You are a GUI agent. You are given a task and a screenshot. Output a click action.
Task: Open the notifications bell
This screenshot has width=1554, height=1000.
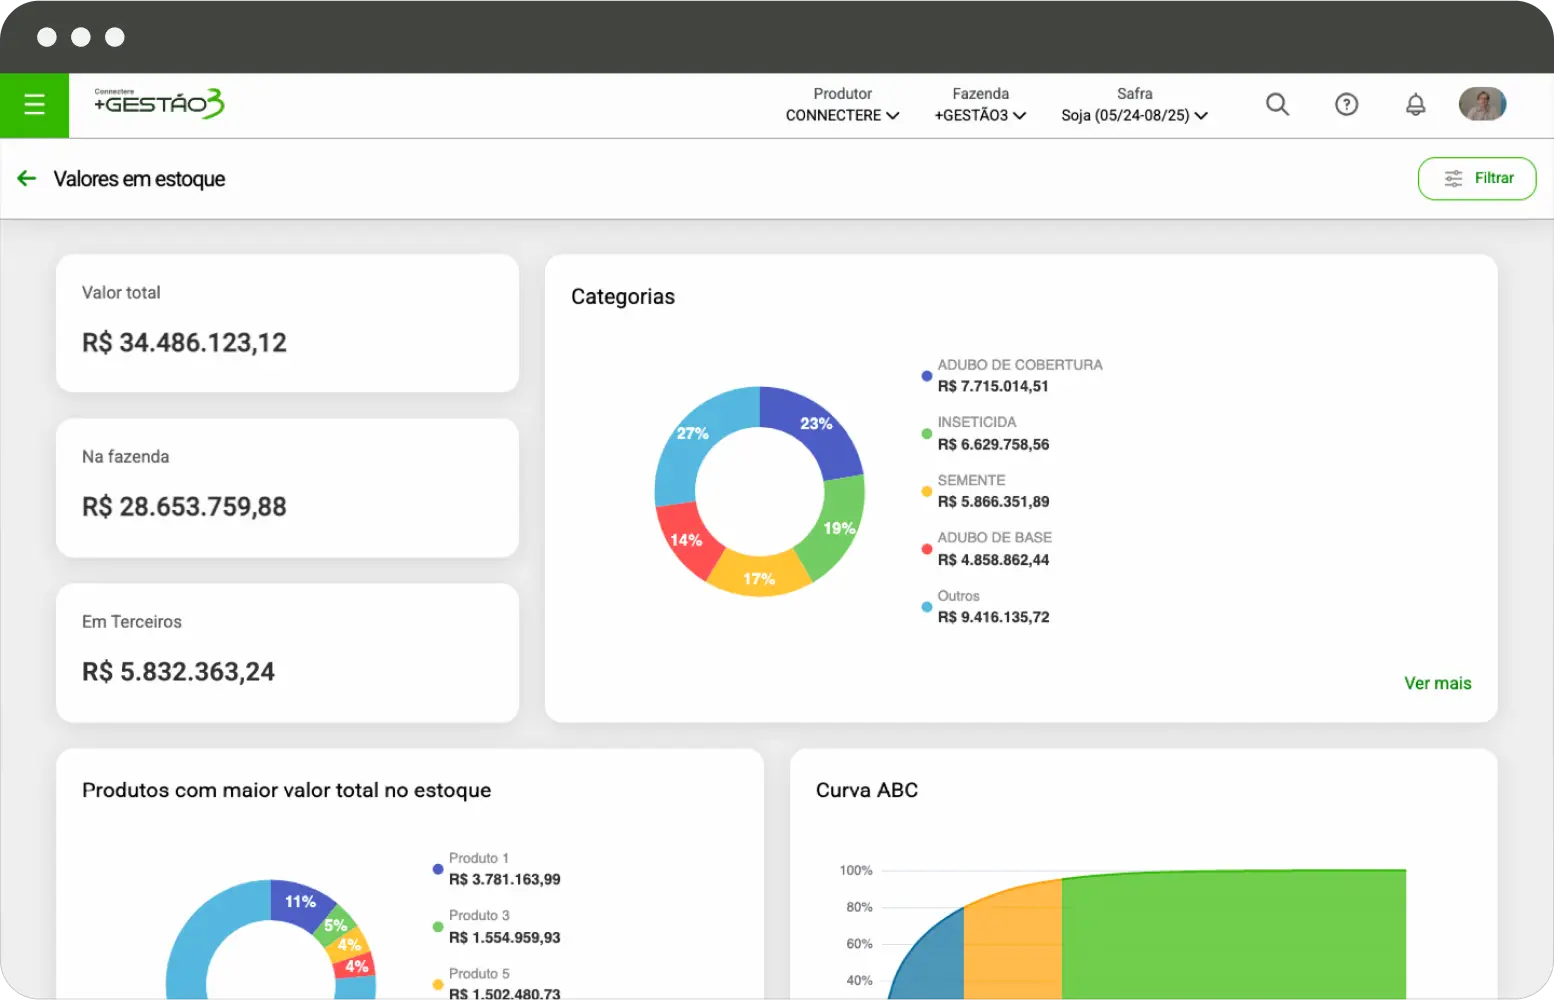click(x=1415, y=104)
